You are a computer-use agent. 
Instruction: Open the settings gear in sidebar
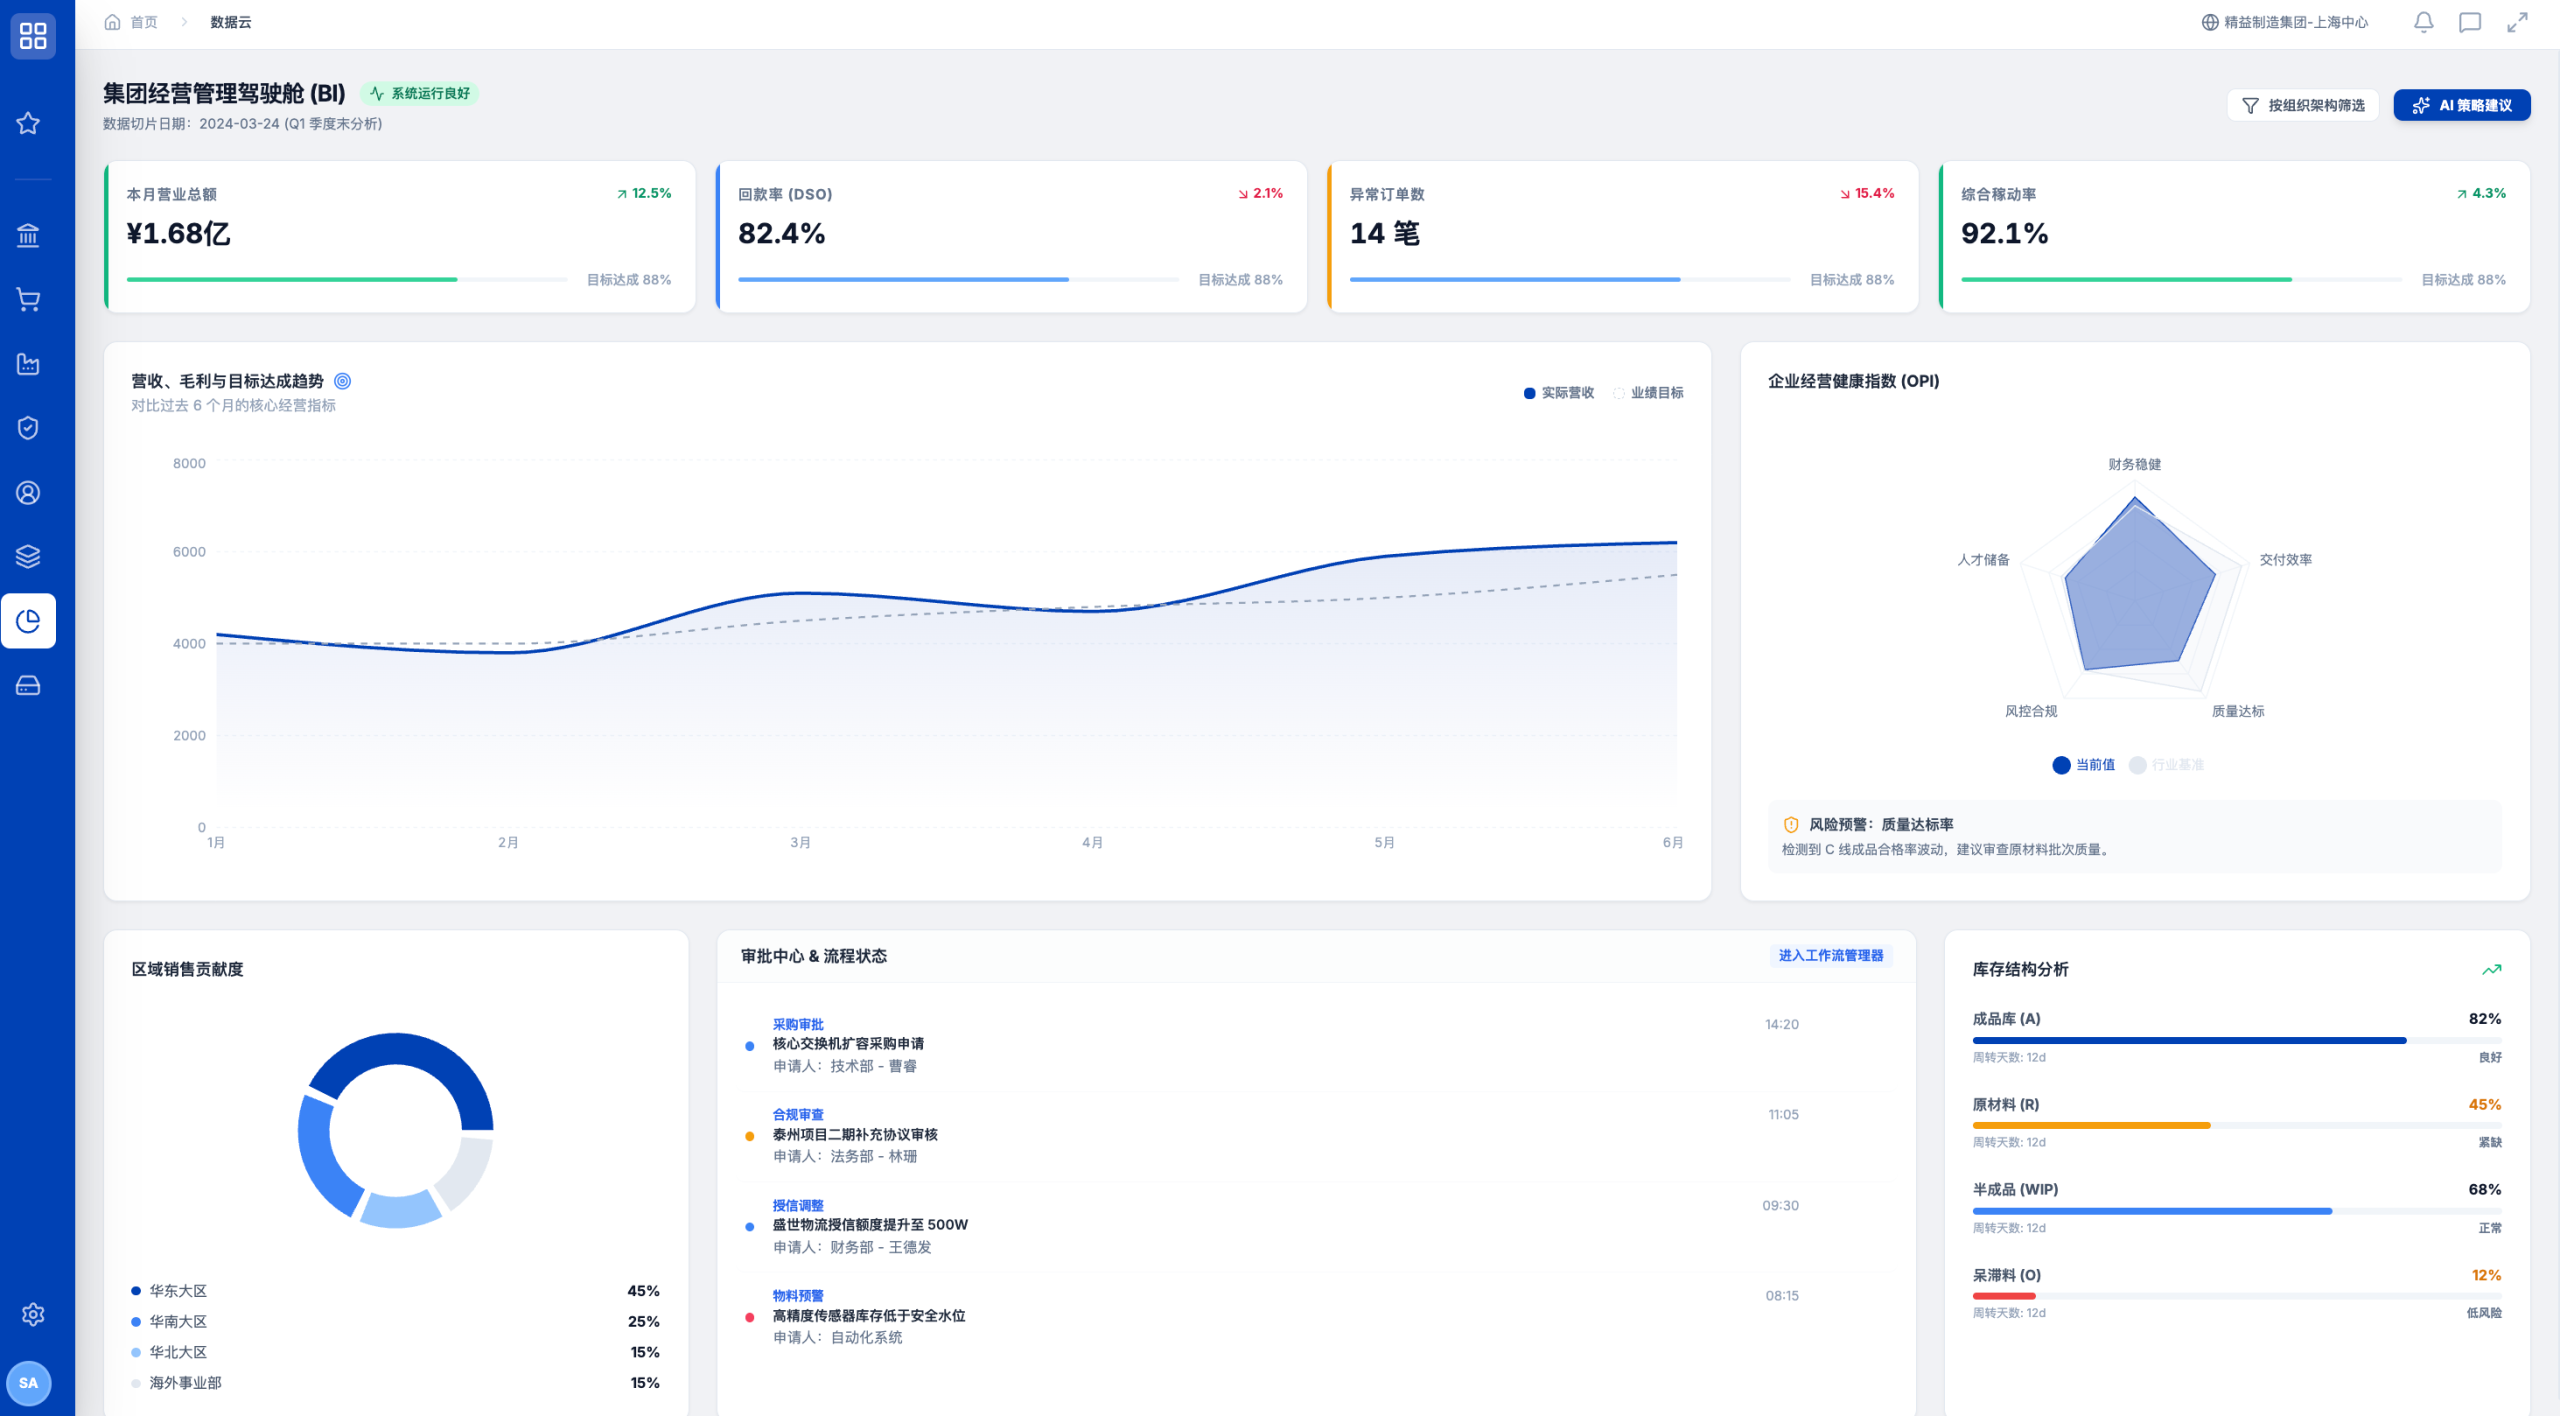pyautogui.click(x=33, y=1314)
